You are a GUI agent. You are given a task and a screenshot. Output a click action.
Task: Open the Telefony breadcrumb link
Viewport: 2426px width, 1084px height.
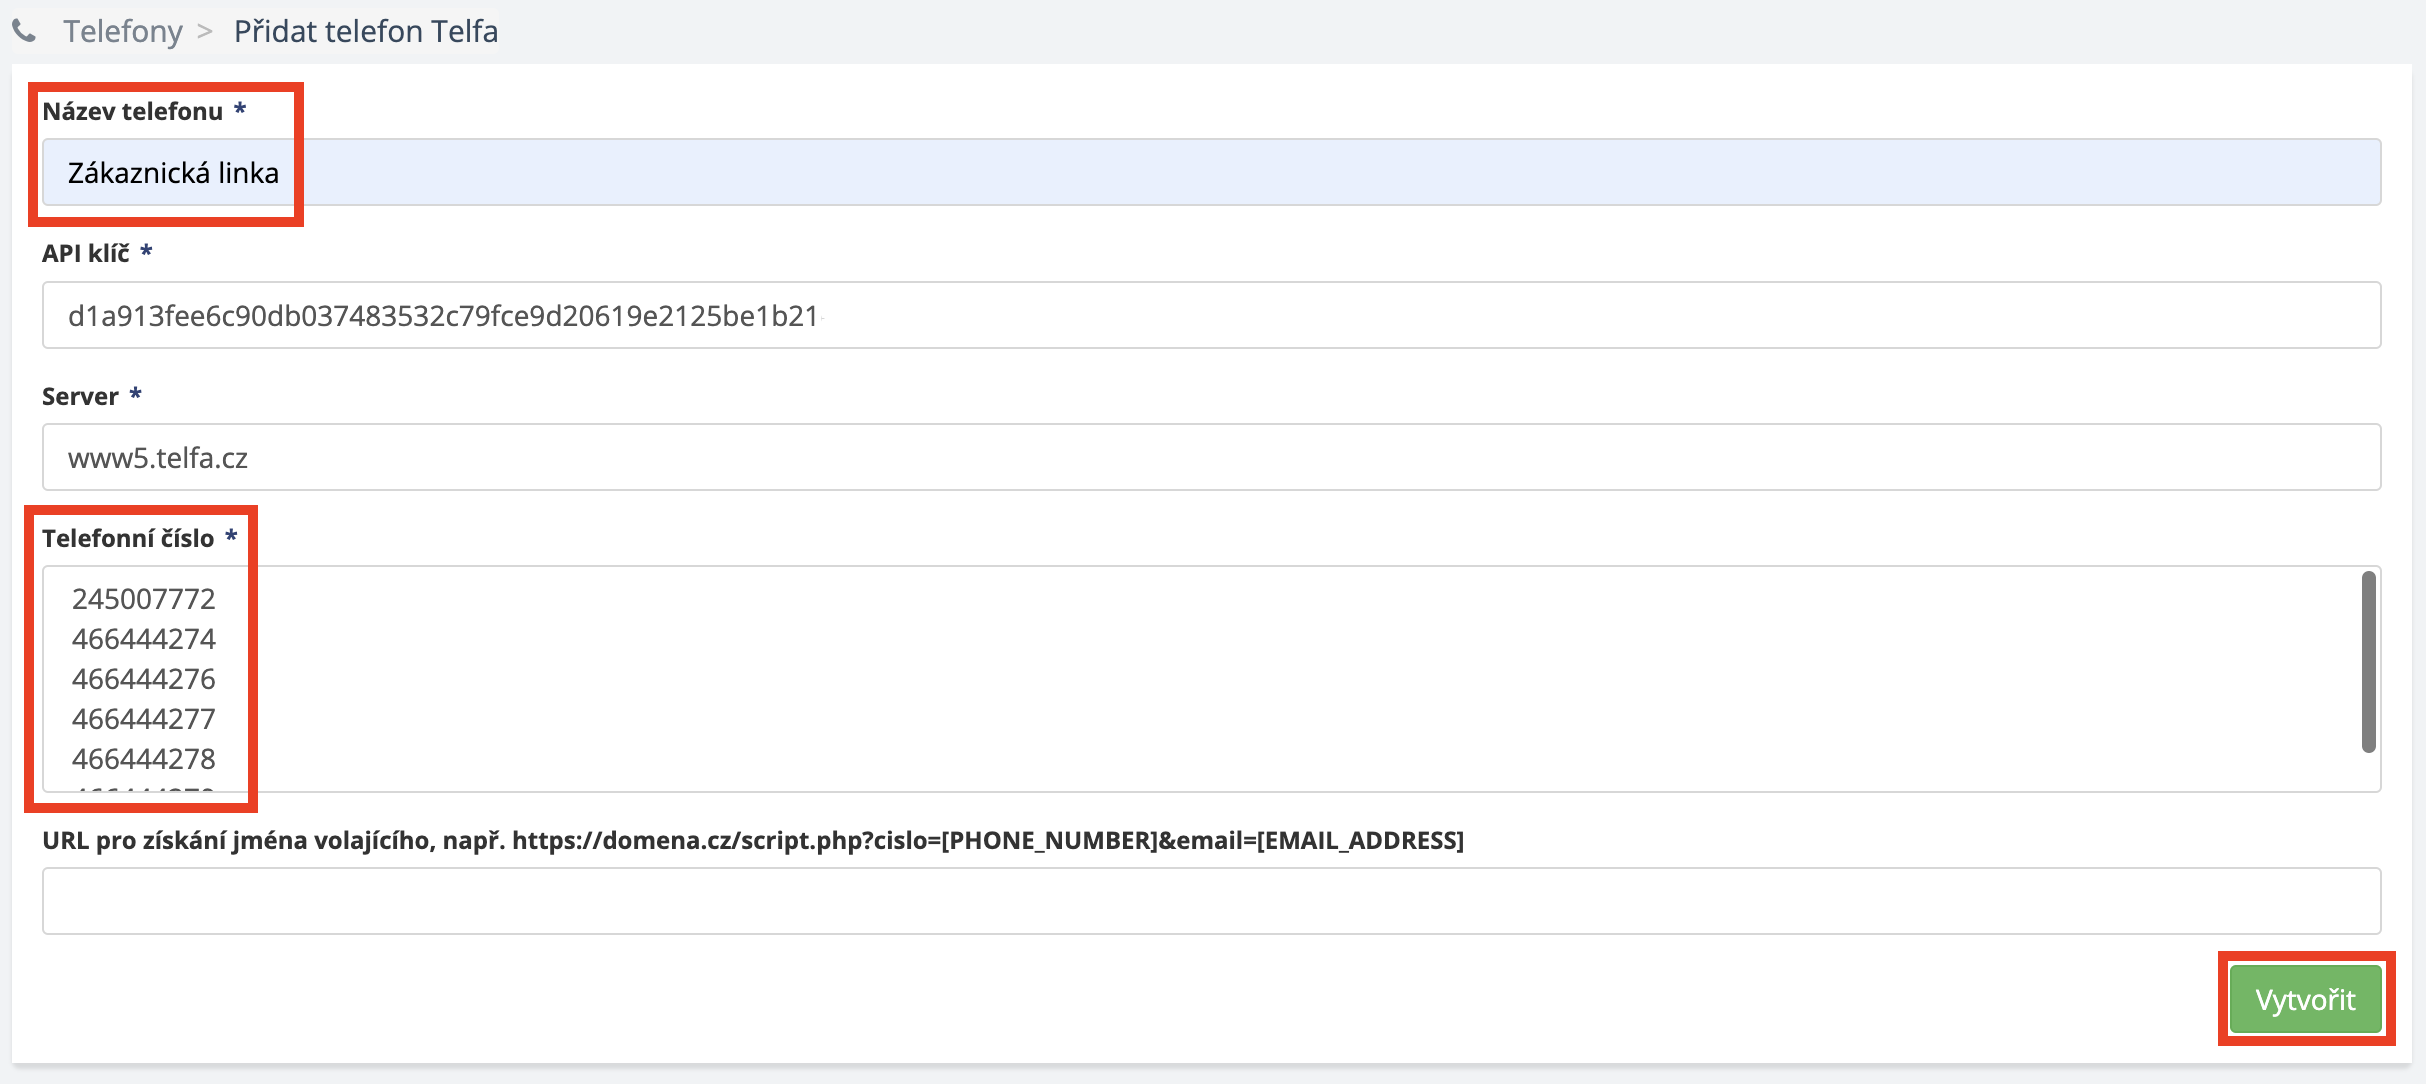(123, 32)
